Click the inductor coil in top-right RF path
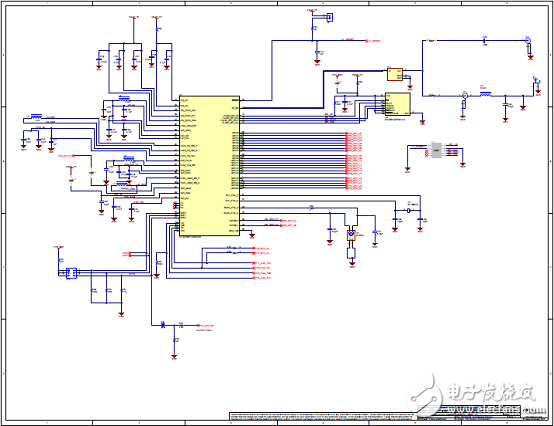Viewport: 554px width, 426px height. [485, 94]
